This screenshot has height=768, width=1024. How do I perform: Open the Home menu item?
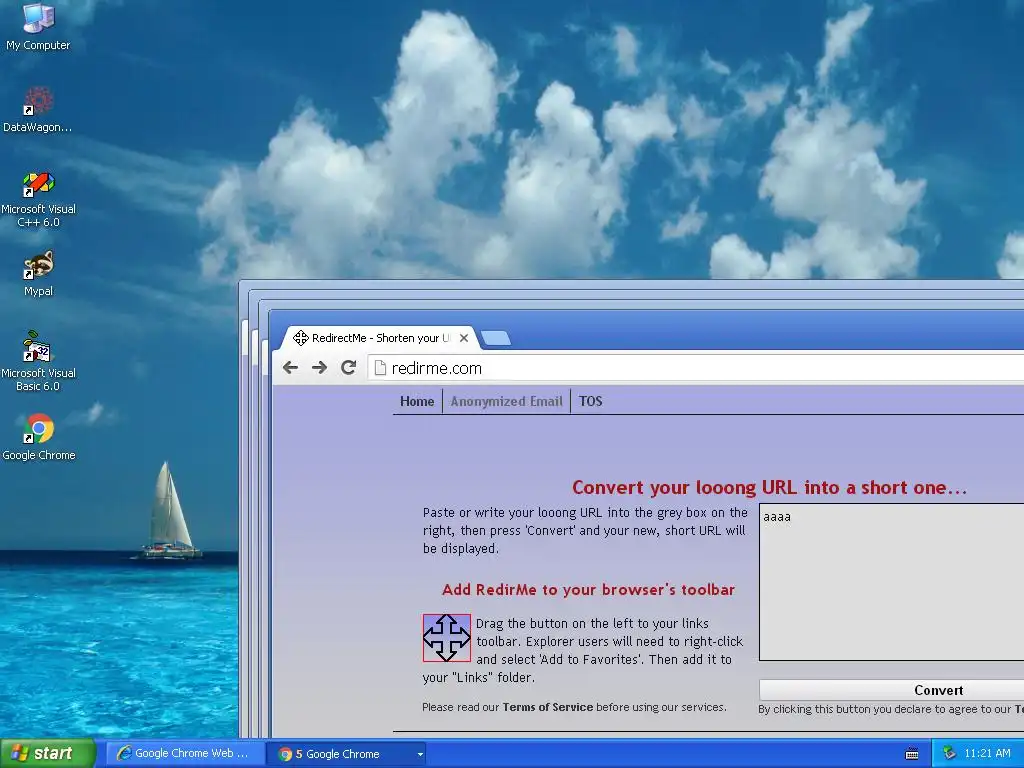[417, 401]
